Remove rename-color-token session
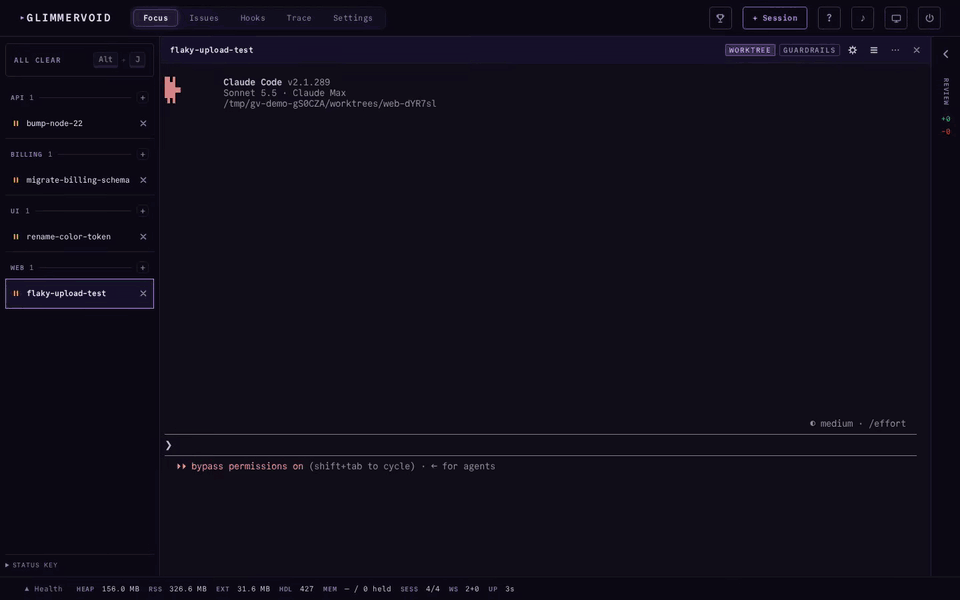The width and height of the screenshot is (960, 600). pyautogui.click(x=143, y=236)
